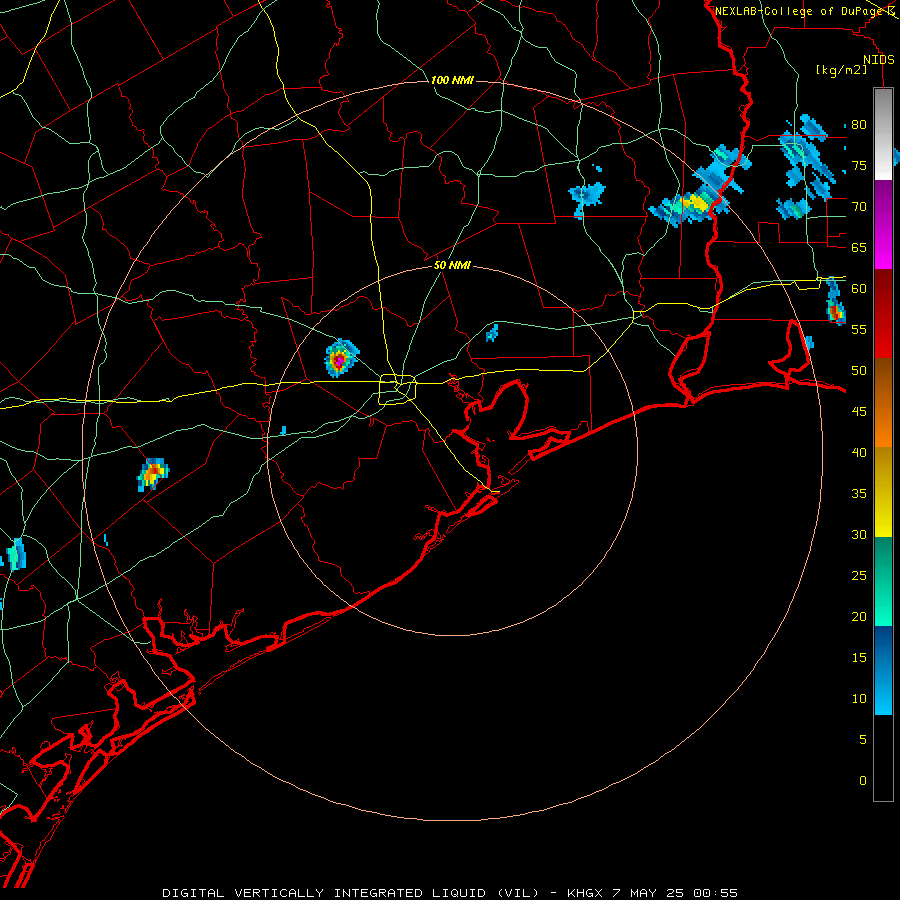
Task: Click the 20 value on the scale
Action: (x=859, y=616)
